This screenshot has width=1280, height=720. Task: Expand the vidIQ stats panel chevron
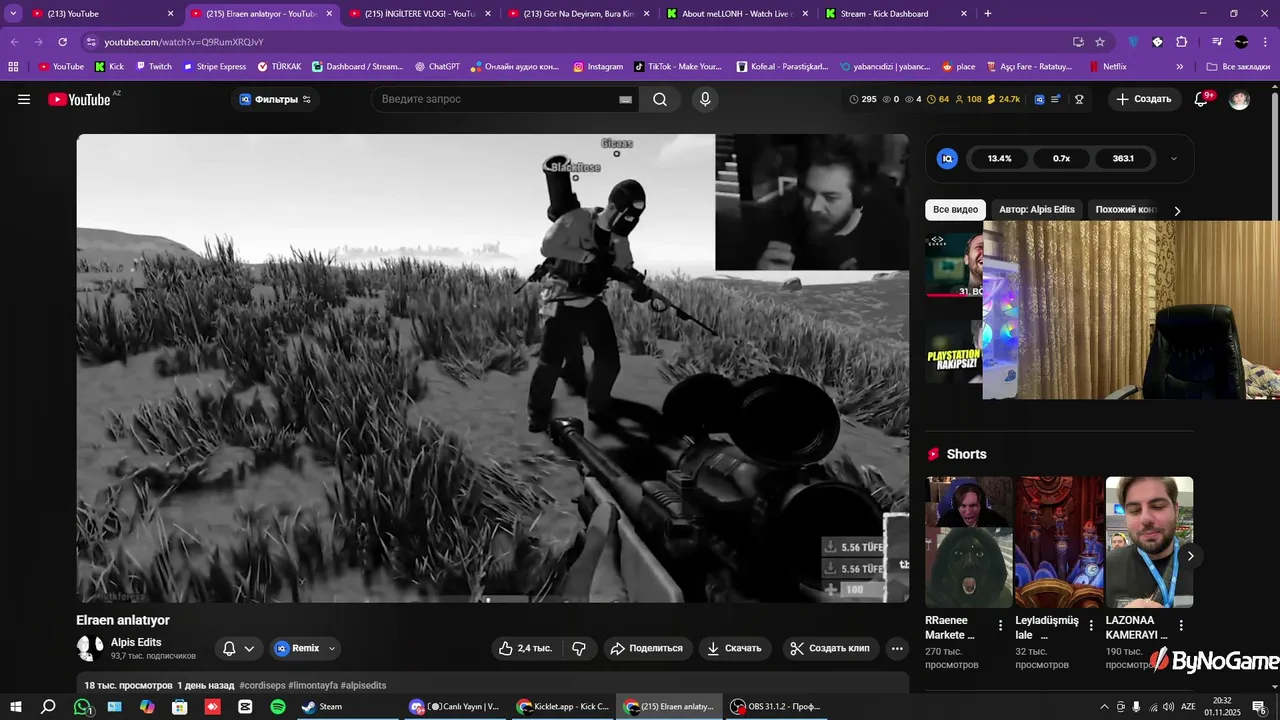(1174, 158)
